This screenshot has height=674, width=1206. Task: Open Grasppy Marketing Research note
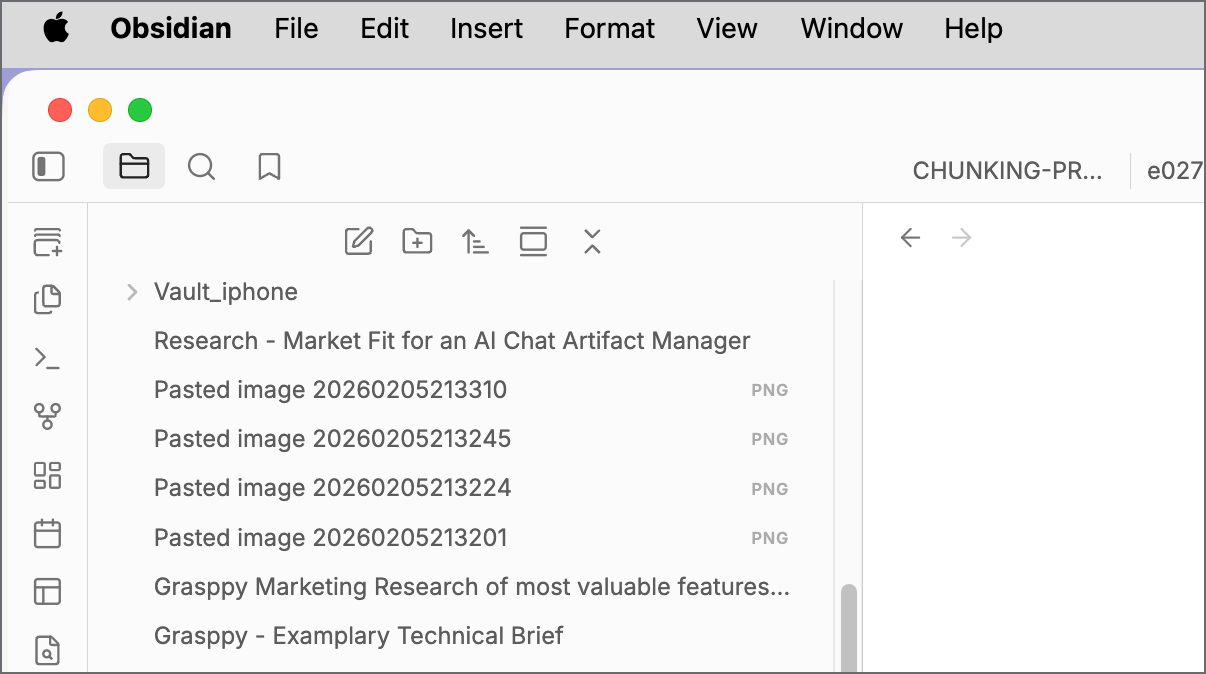470,587
